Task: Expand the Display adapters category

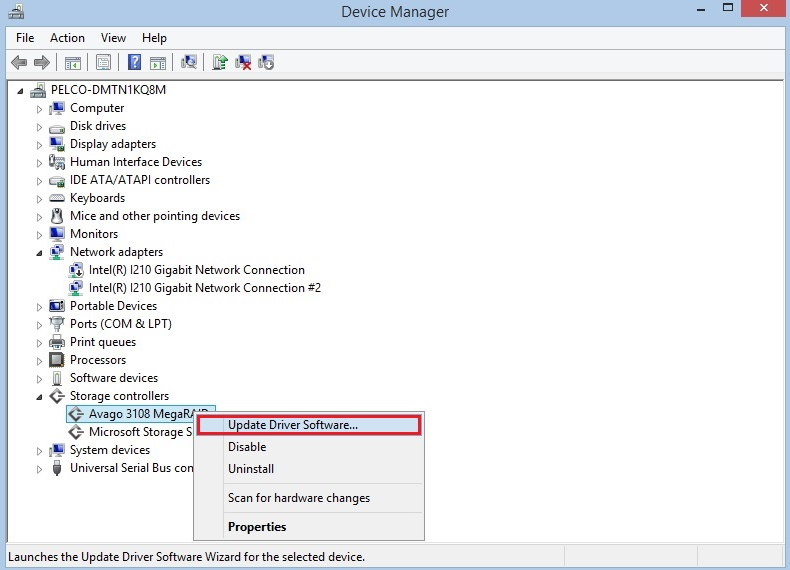Action: pos(39,145)
